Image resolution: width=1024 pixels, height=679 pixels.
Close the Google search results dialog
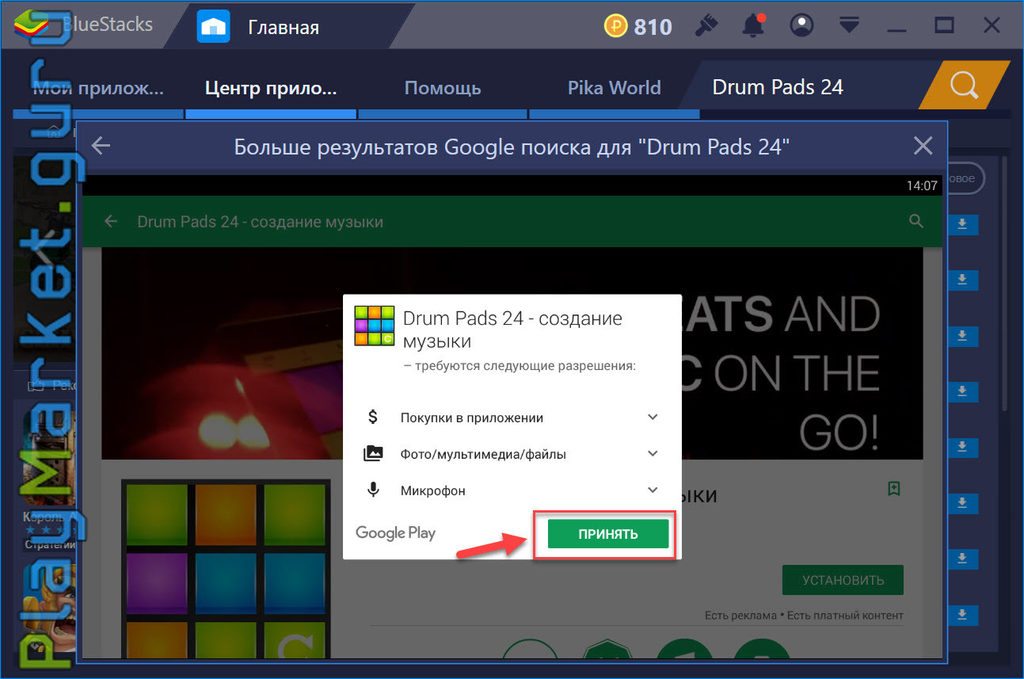tap(923, 146)
